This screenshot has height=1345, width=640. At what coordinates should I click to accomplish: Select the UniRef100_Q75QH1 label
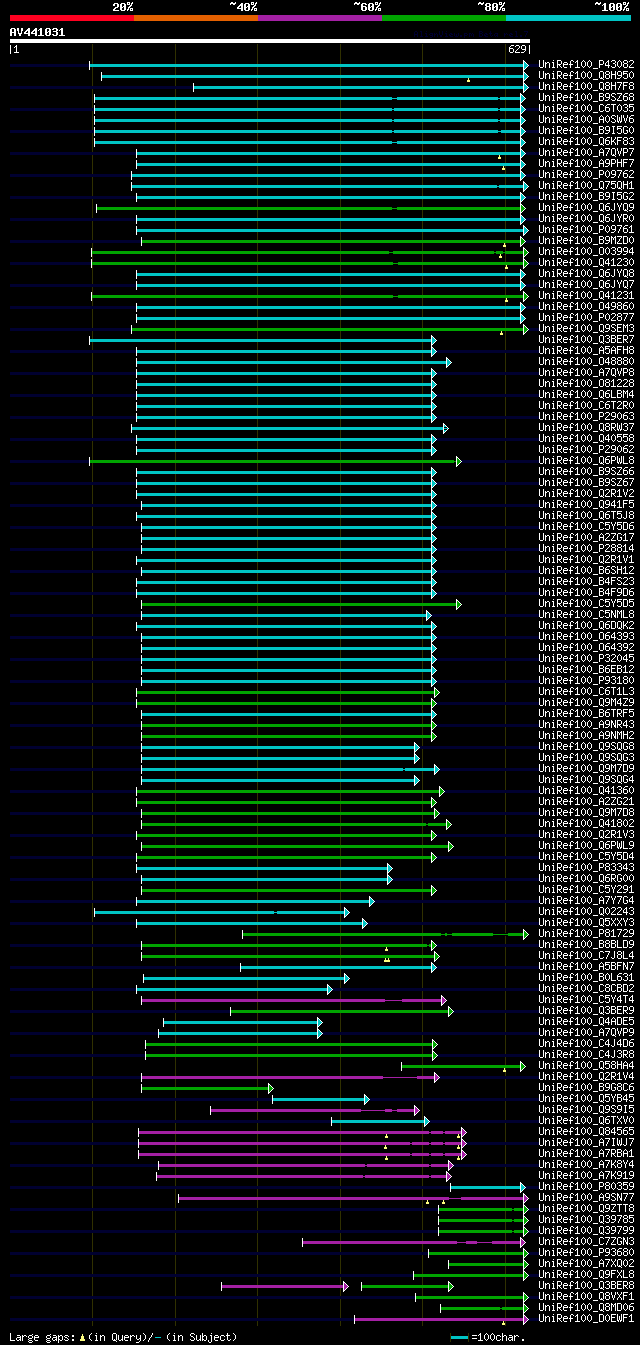click(584, 185)
